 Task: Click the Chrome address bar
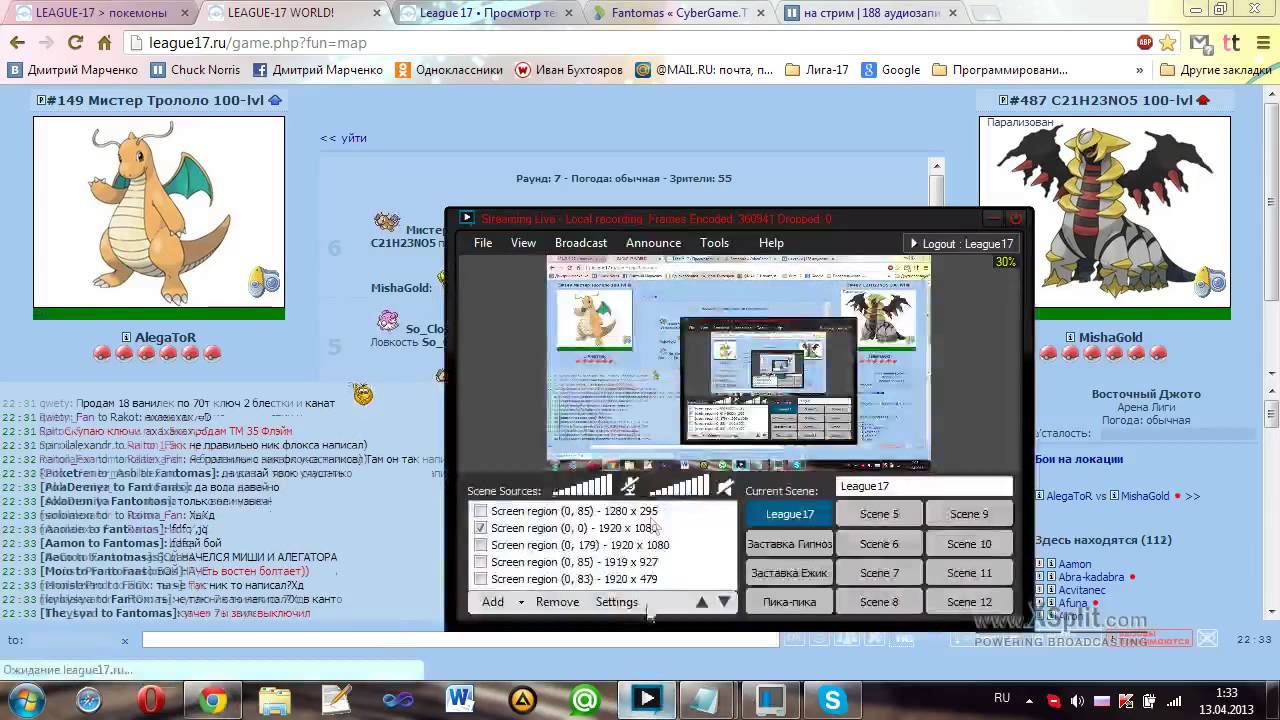pos(638,43)
